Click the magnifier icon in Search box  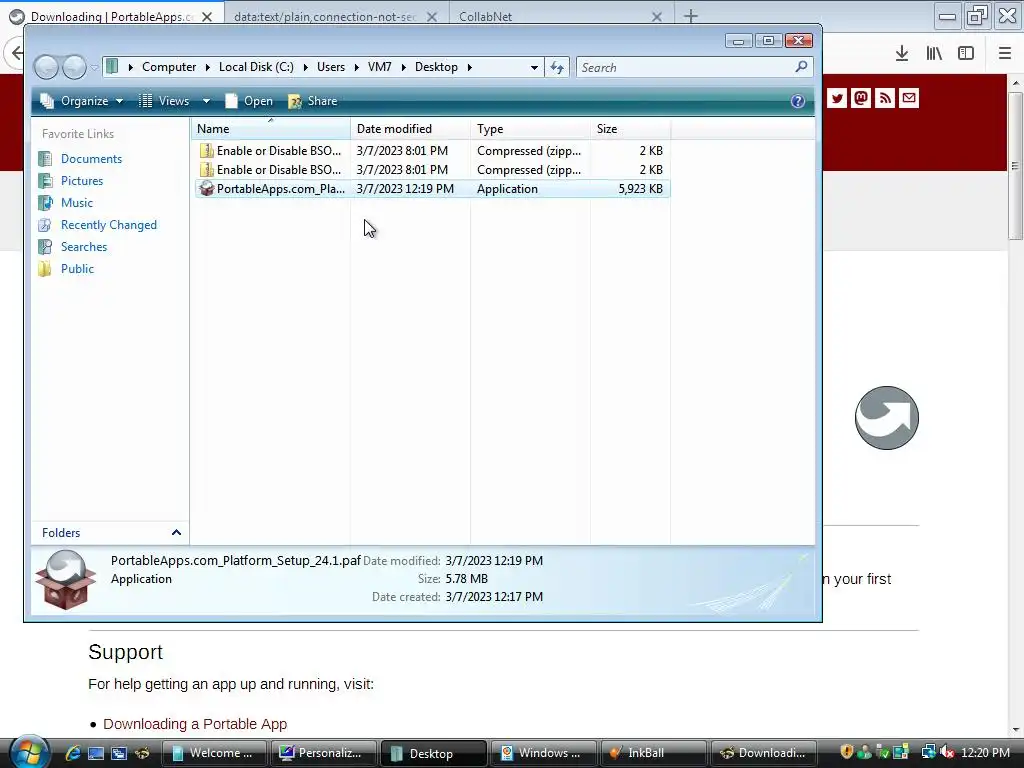coord(802,67)
